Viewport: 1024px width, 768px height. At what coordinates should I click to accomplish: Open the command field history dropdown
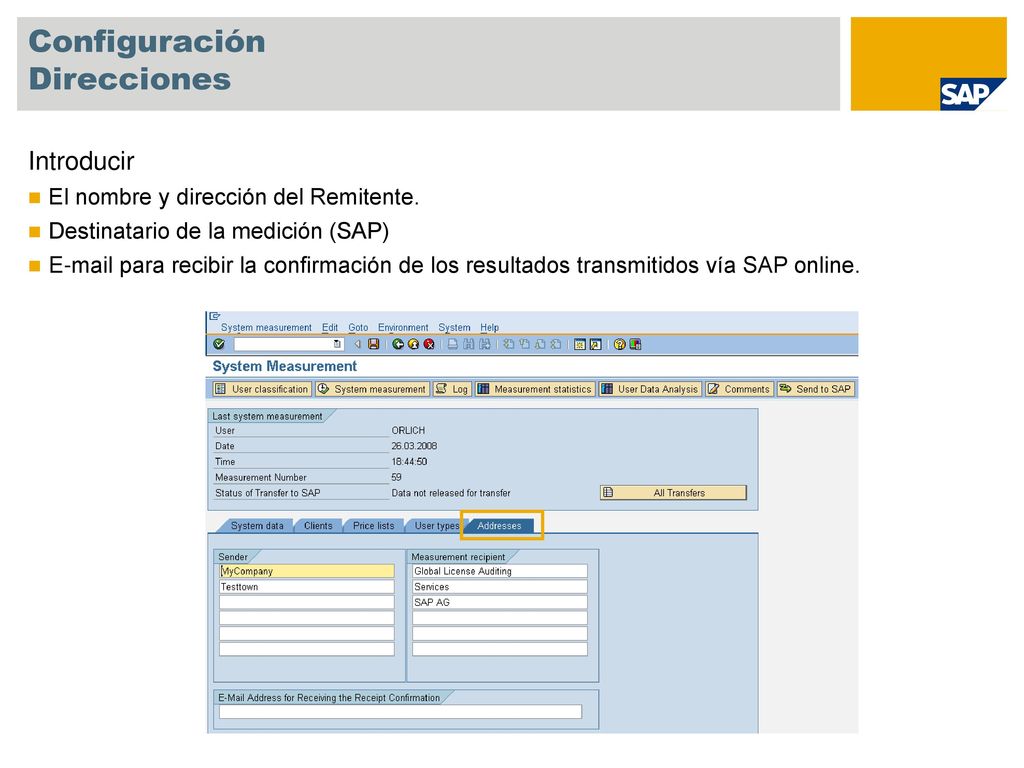337,344
